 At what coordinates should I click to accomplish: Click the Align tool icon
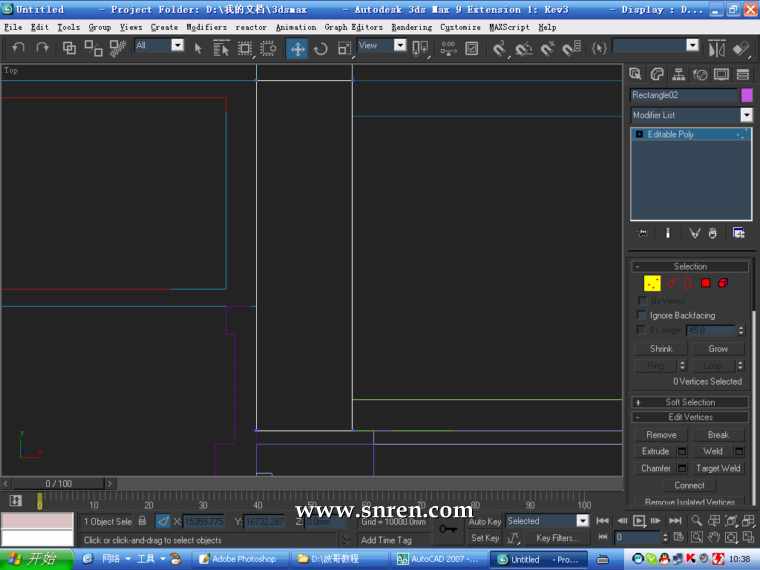pos(741,48)
